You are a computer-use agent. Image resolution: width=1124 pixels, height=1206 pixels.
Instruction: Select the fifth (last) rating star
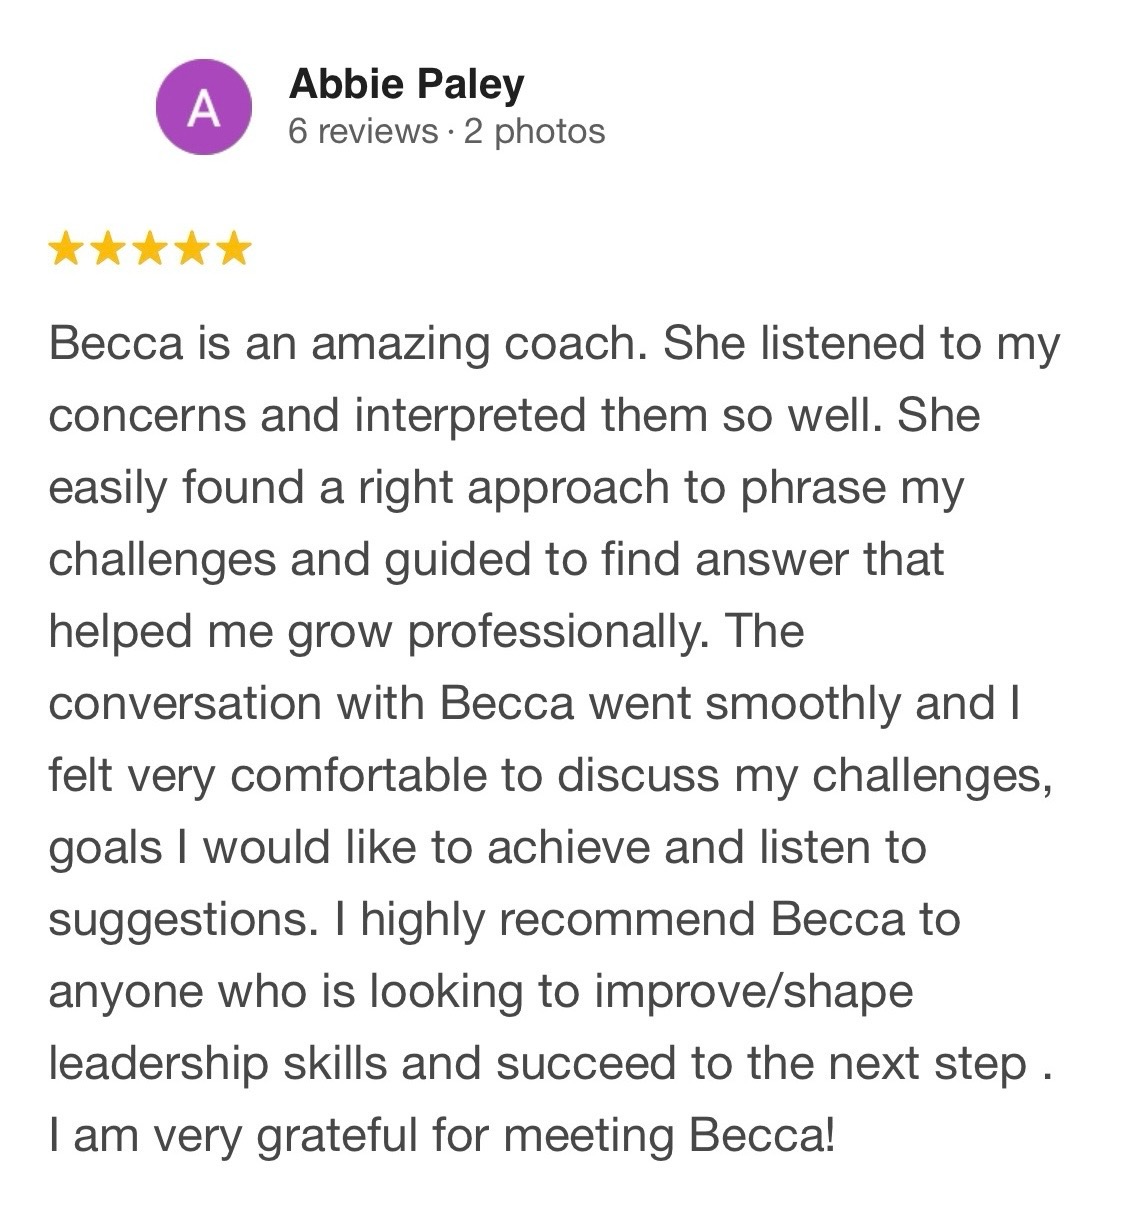pyautogui.click(x=233, y=248)
